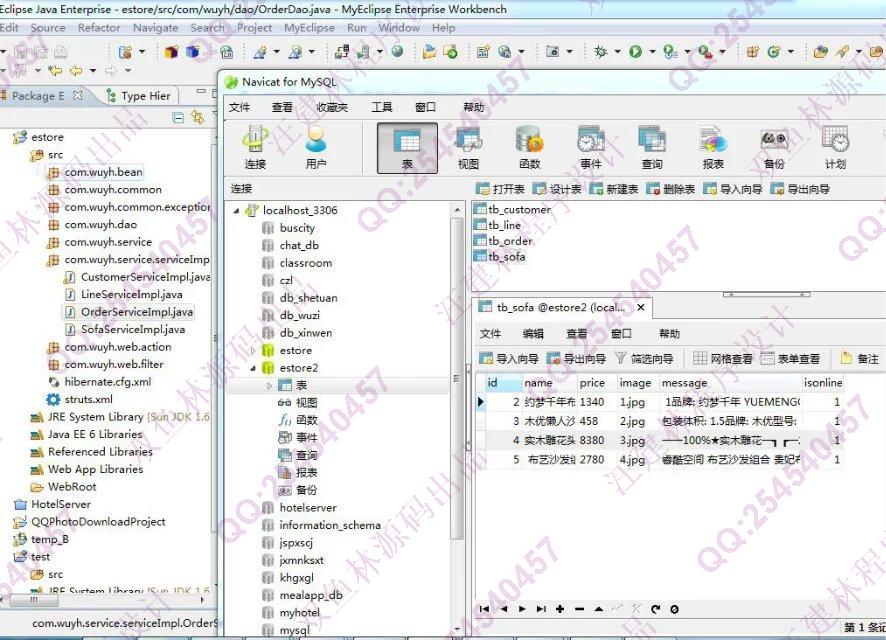The image size is (886, 640).
Task: Add a new record with plus button
Action: (x=560, y=609)
